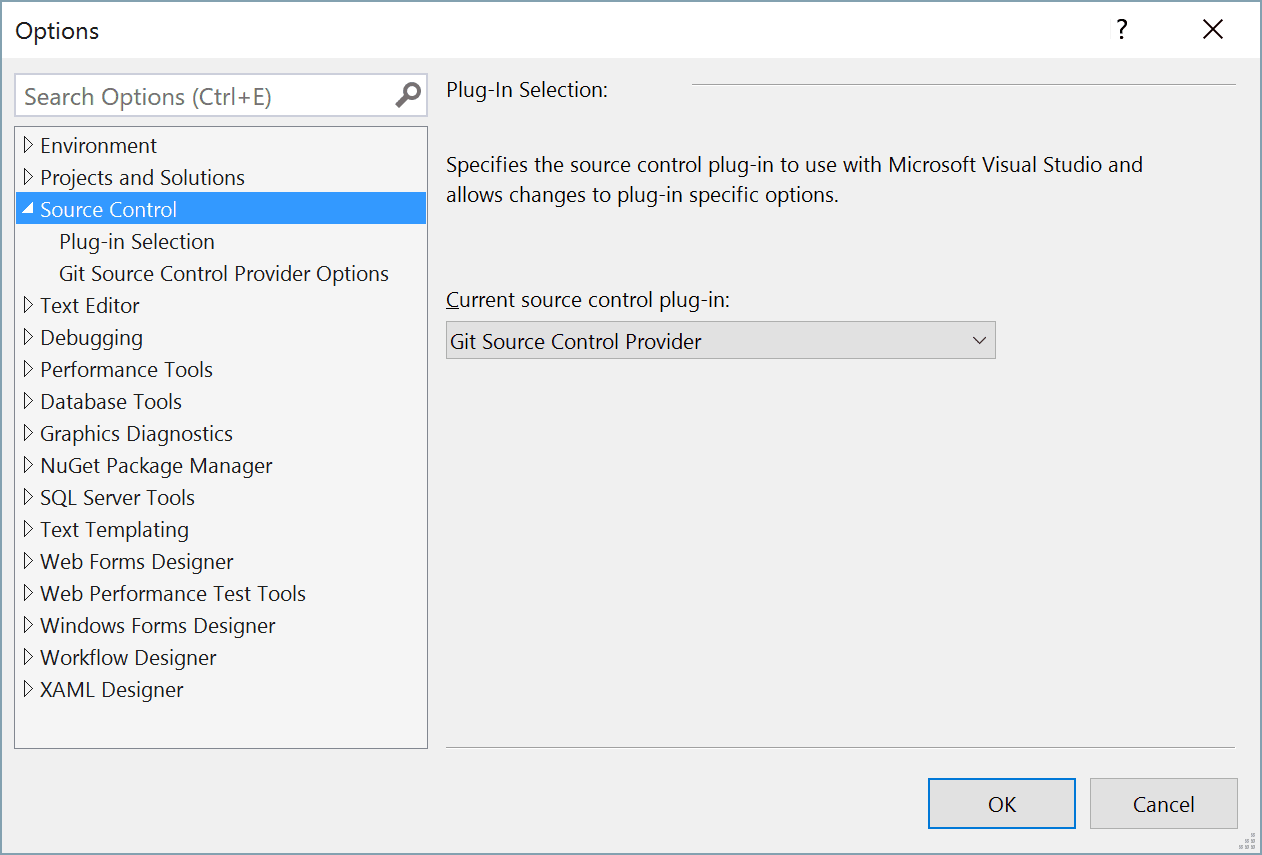Click the search magnifier icon
The height and width of the screenshot is (855, 1262).
408,96
